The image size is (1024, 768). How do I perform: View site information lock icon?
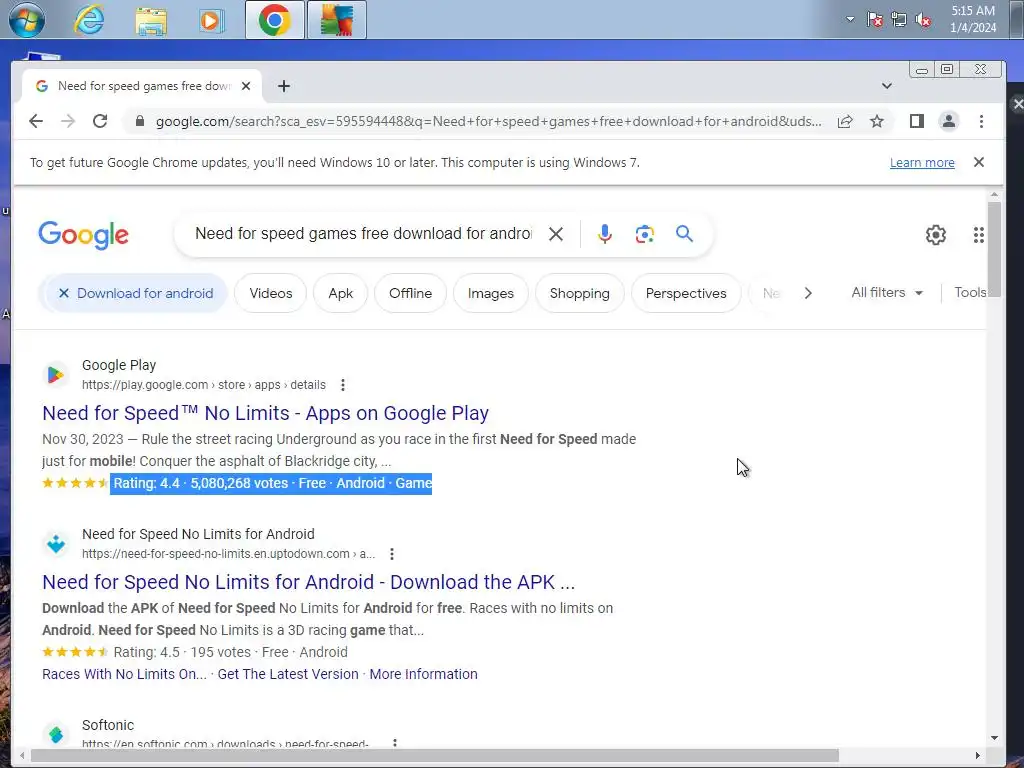[x=139, y=121]
